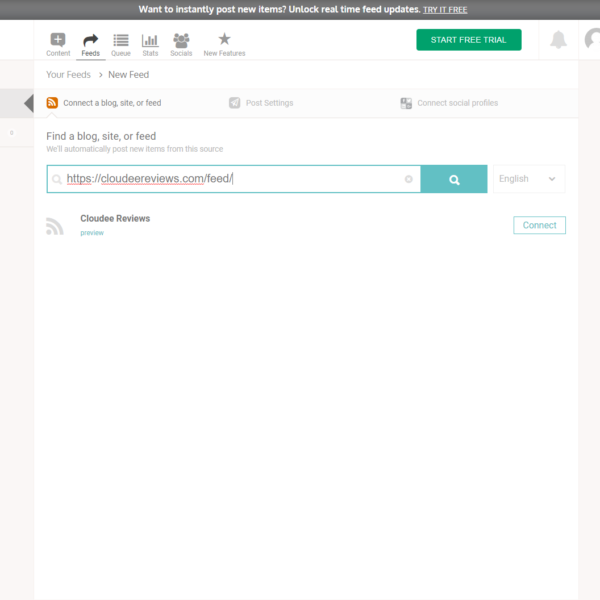Image resolution: width=600 pixels, height=600 pixels.
Task: Click the magnifier icon inside the URL field
Action: point(57,179)
